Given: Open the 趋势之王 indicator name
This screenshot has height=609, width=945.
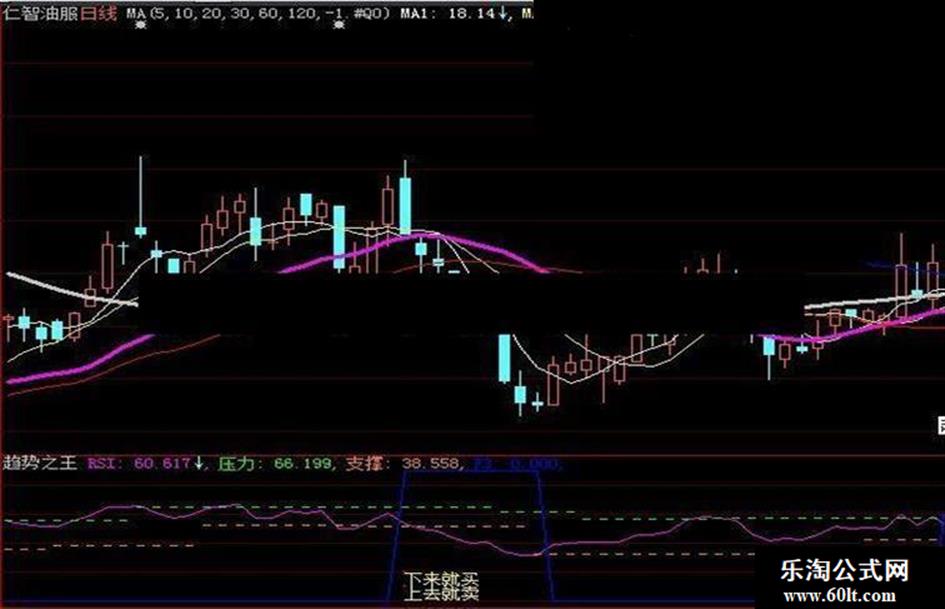Looking at the screenshot, I should [40, 463].
